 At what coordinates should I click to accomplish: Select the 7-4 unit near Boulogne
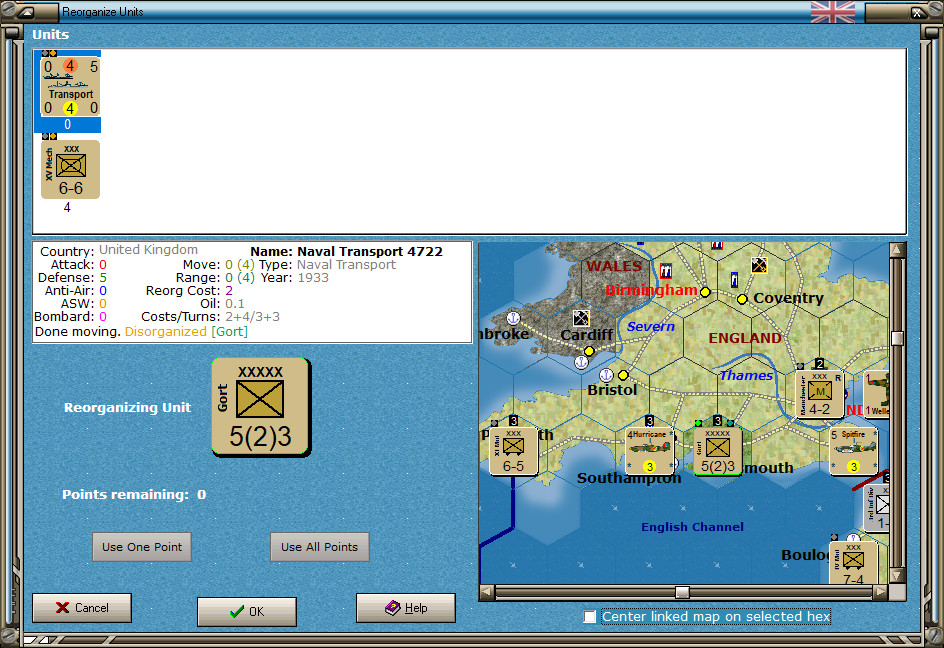(853, 563)
